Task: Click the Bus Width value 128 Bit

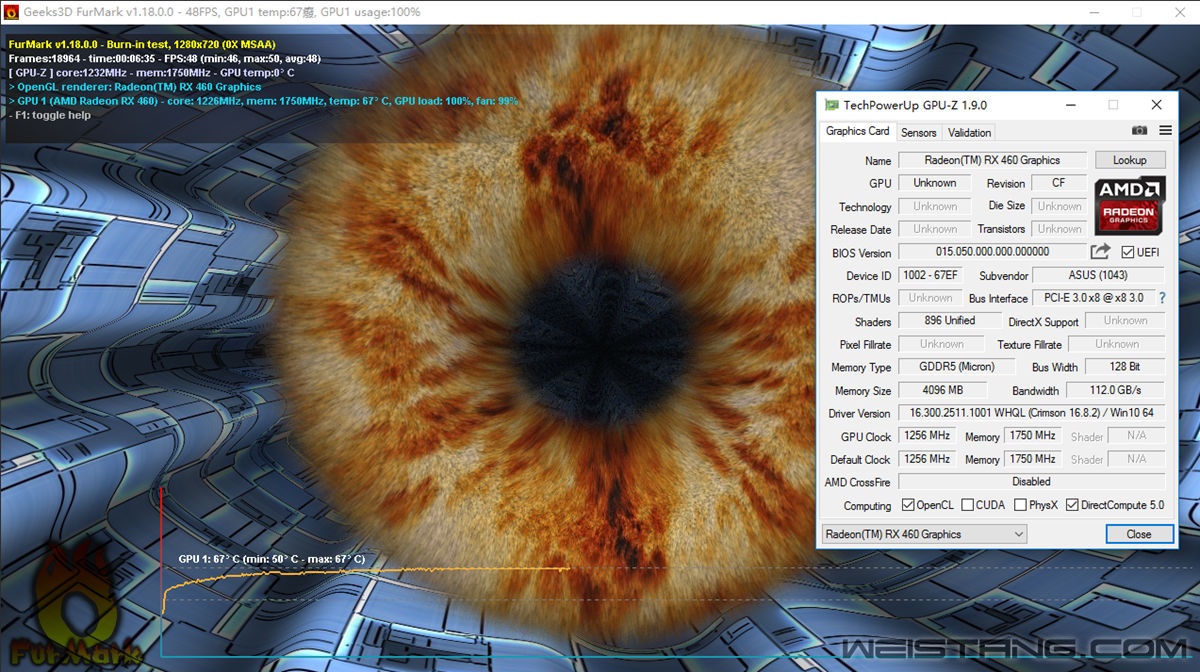Action: [x=1125, y=367]
